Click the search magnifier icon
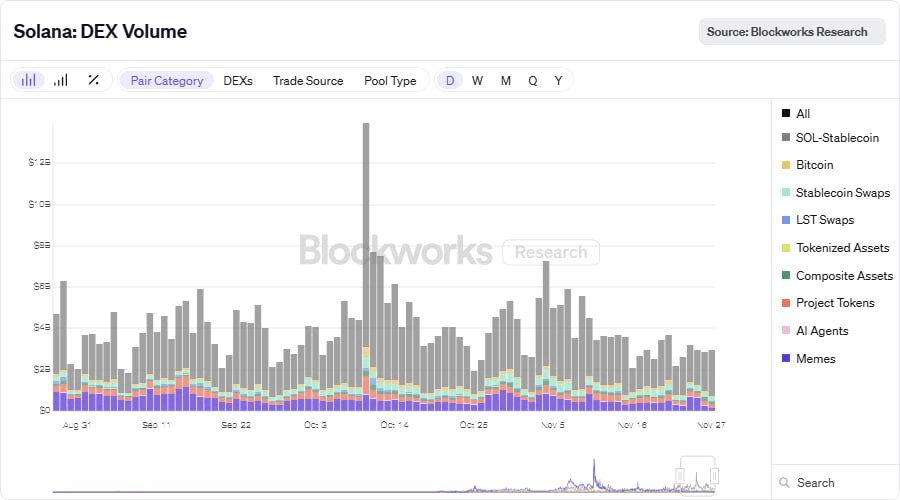 click(785, 483)
